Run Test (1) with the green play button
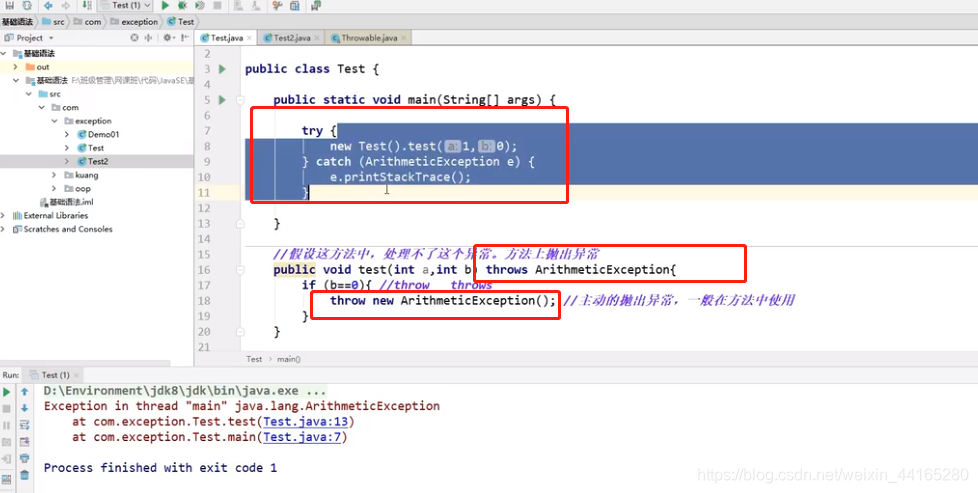 point(165,5)
